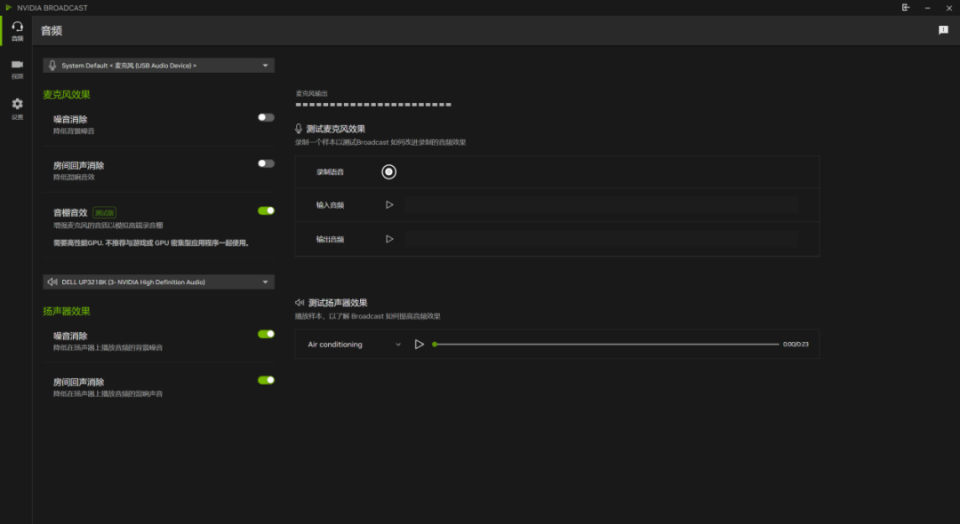Click the 0:00/0:23 time display
Viewport: 960px width, 524px height.
tap(796, 344)
